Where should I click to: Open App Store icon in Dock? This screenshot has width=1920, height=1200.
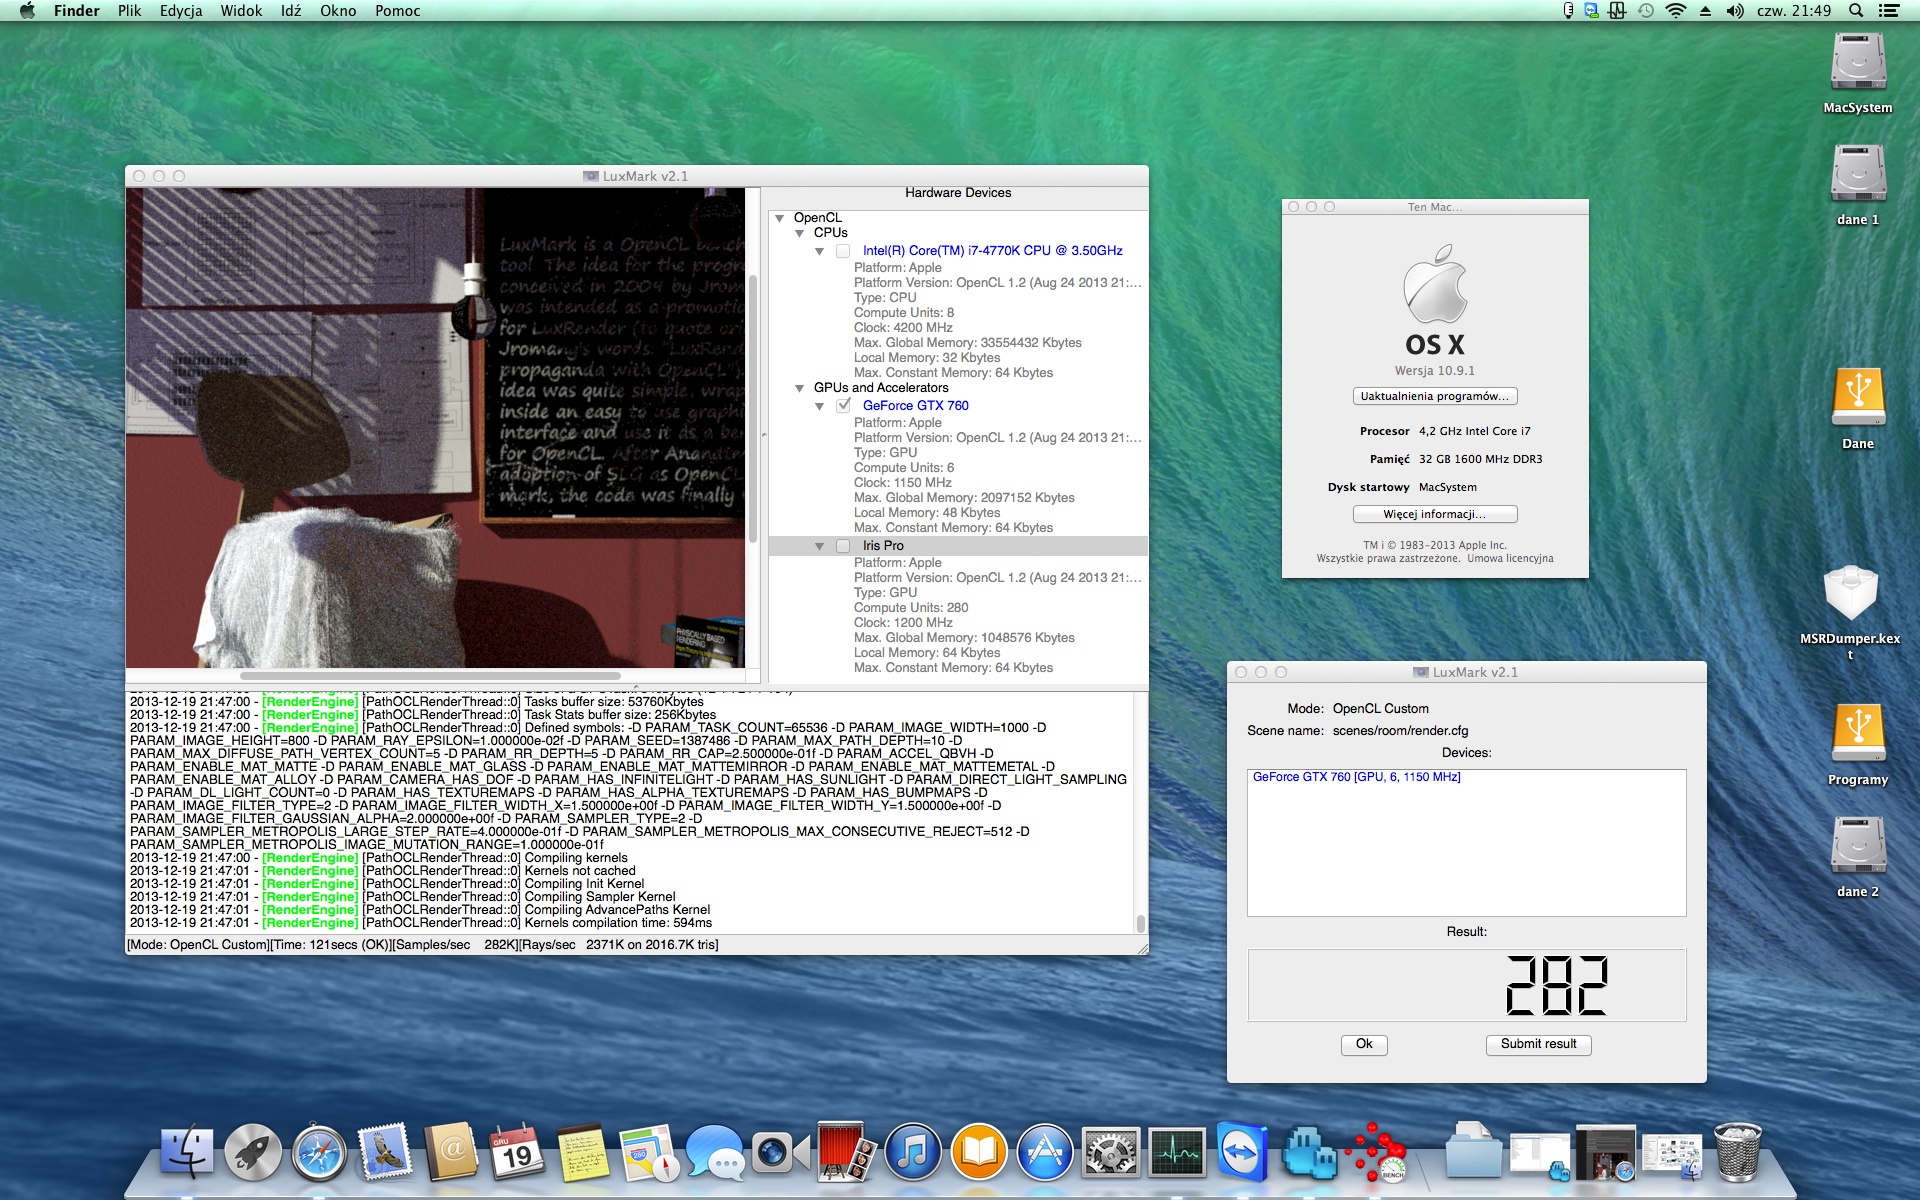(x=1045, y=1153)
